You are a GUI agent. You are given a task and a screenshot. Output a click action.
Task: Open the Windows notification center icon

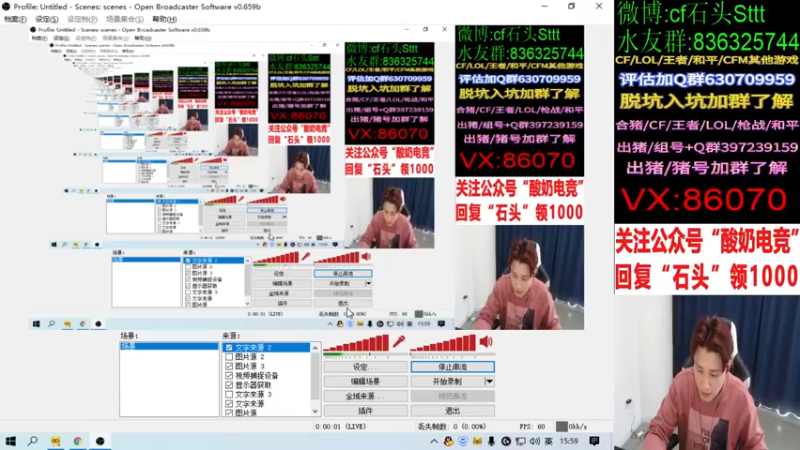click(x=594, y=441)
